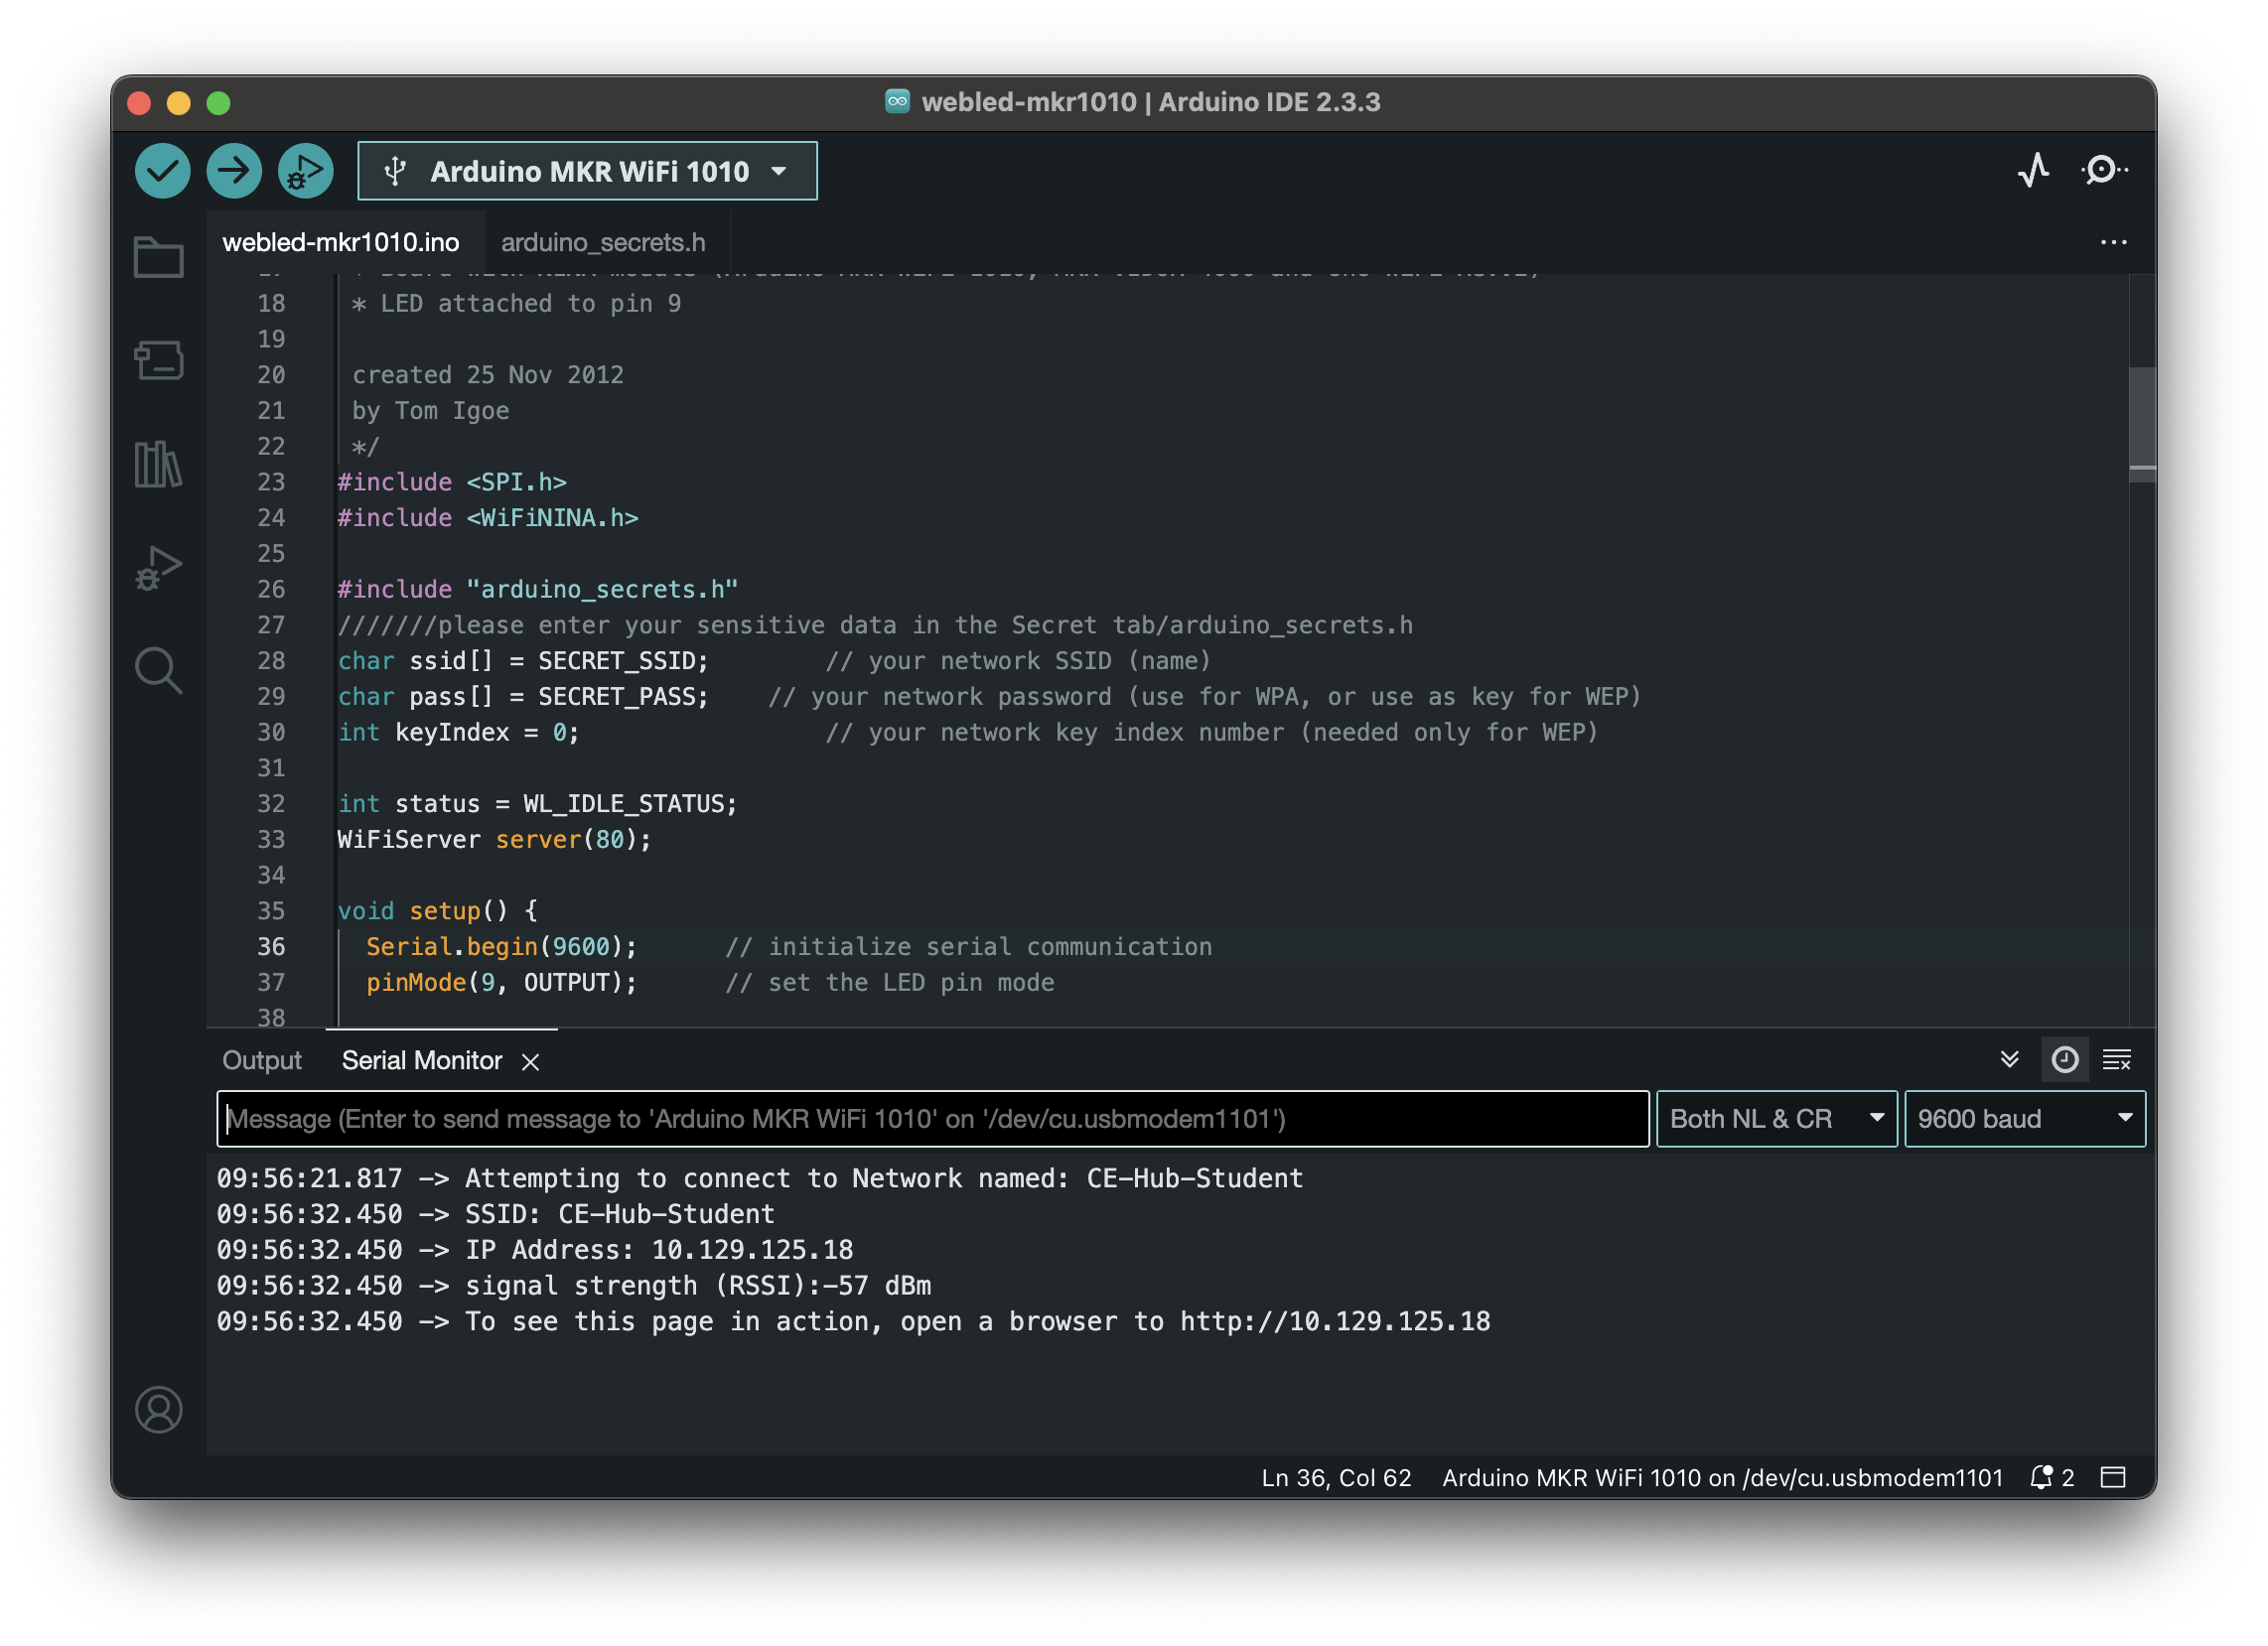Open the Sketchbook folder panel
The width and height of the screenshot is (2268, 1646).
(x=158, y=258)
